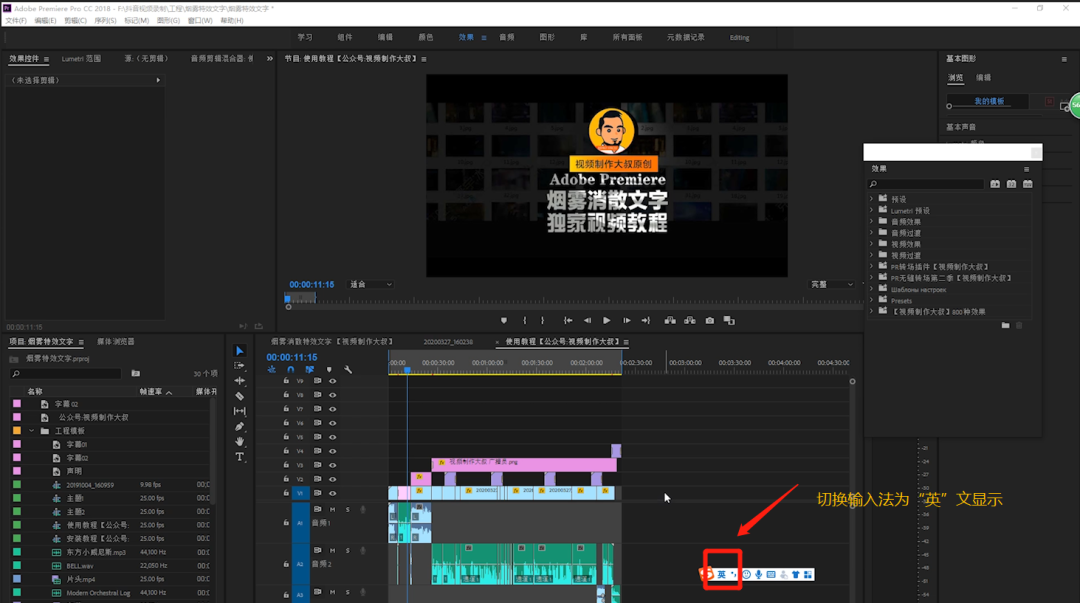This screenshot has width=1080, height=603.
Task: Select the Track Select Forward tool
Action: pos(240,366)
